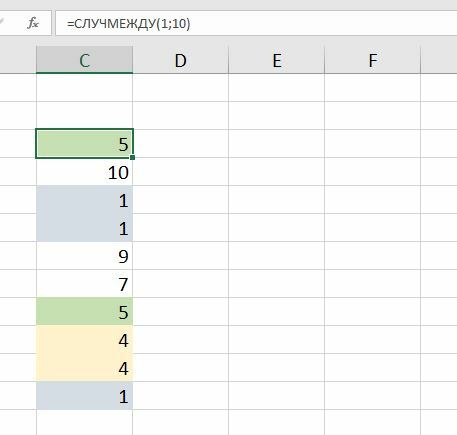Click the first yellow cell containing 4
457x435 pixels.
pos(84,340)
